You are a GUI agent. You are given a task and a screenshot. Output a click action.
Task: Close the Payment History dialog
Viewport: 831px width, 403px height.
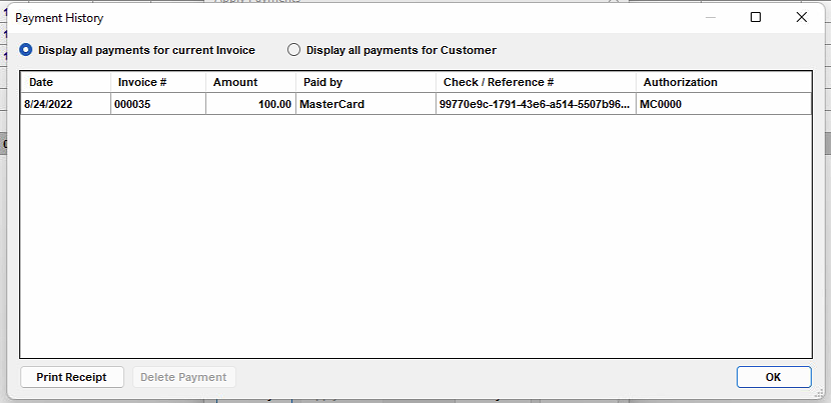(x=801, y=17)
